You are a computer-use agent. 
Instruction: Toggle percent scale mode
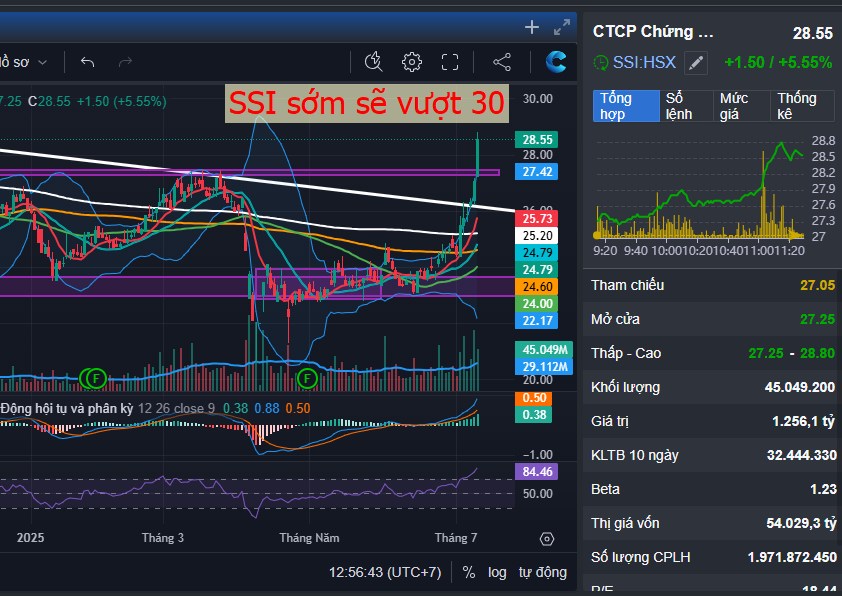click(x=469, y=572)
